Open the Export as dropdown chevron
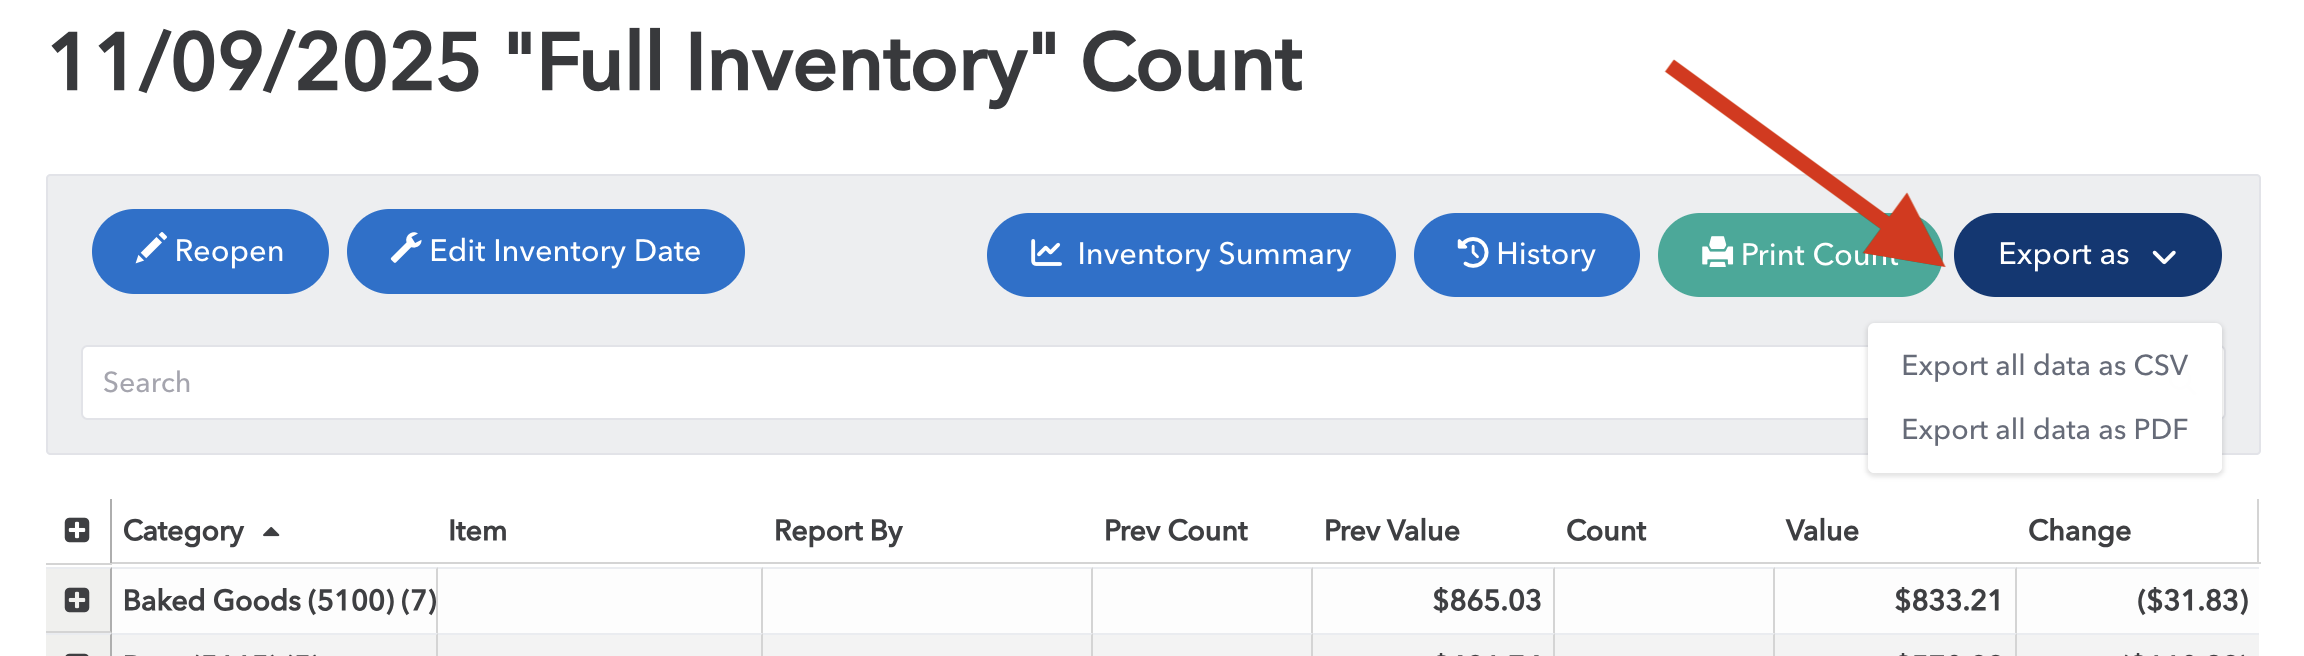 click(2164, 257)
